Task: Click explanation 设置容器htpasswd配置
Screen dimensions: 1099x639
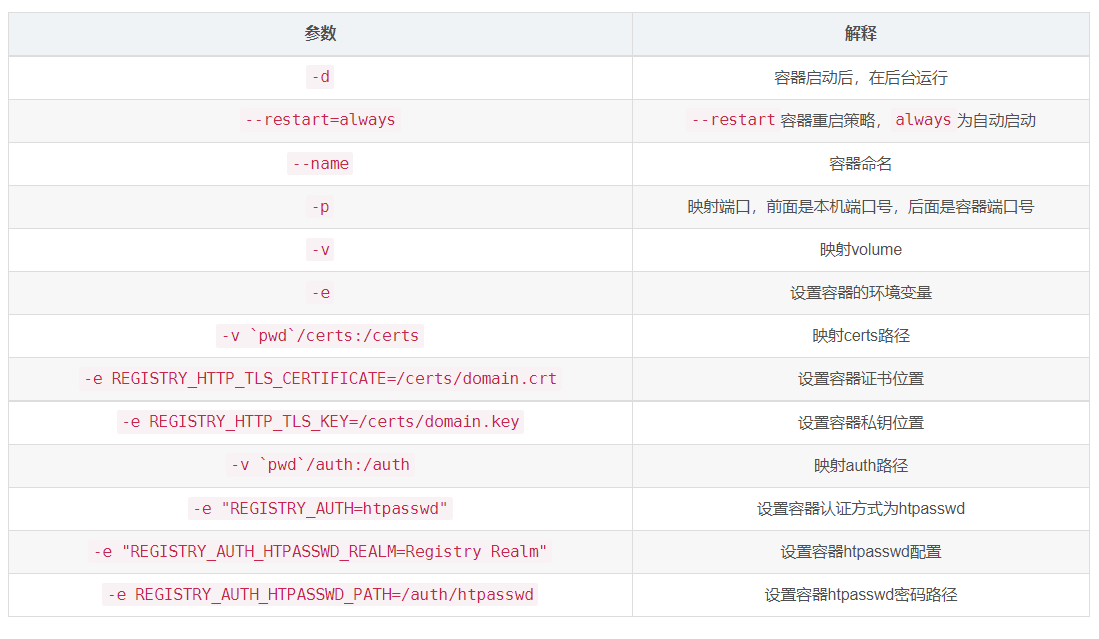Action: tap(861, 552)
